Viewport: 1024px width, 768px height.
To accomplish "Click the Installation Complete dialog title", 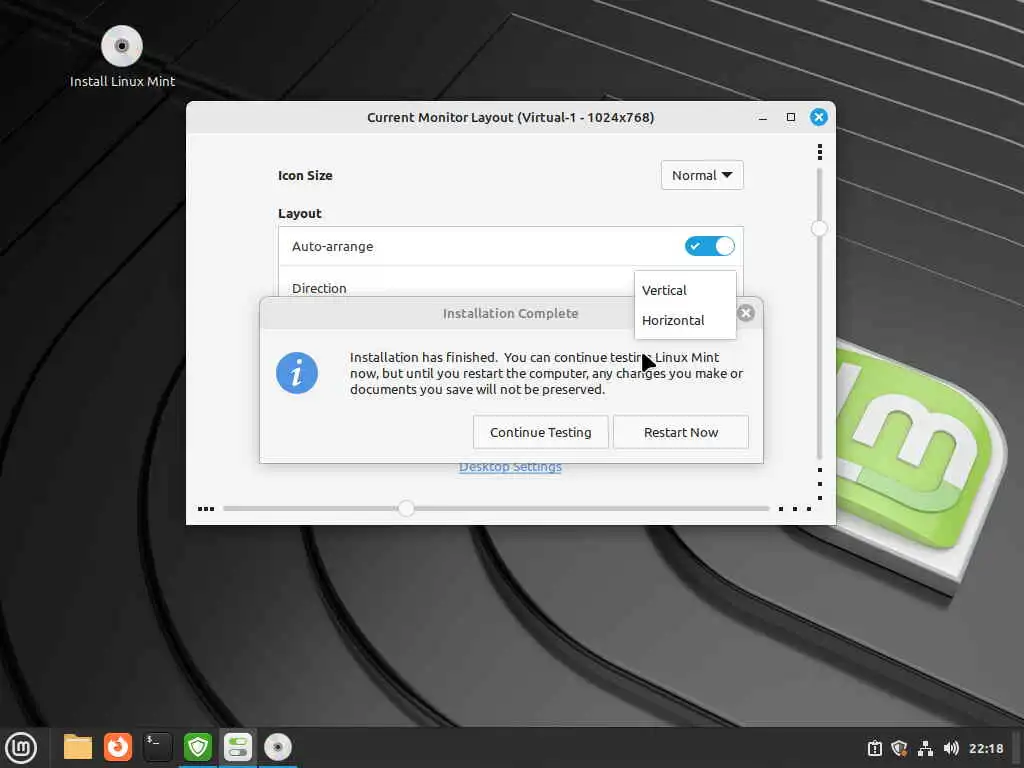I will pos(510,313).
